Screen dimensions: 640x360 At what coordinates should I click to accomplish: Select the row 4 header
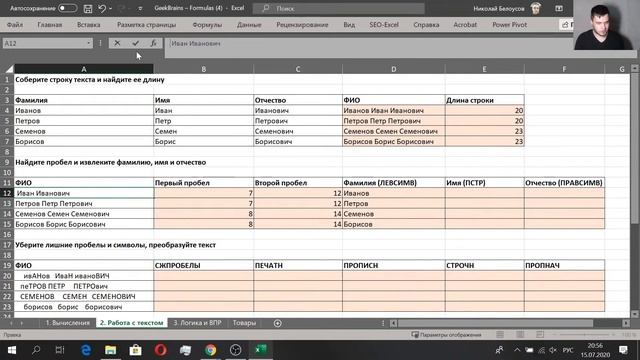pos(7,111)
